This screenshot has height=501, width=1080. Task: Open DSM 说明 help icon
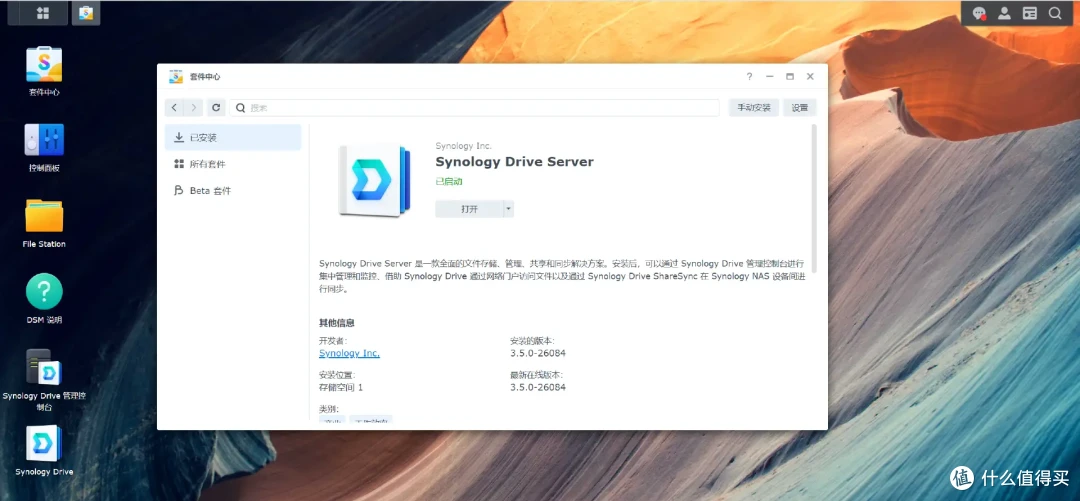pos(44,298)
